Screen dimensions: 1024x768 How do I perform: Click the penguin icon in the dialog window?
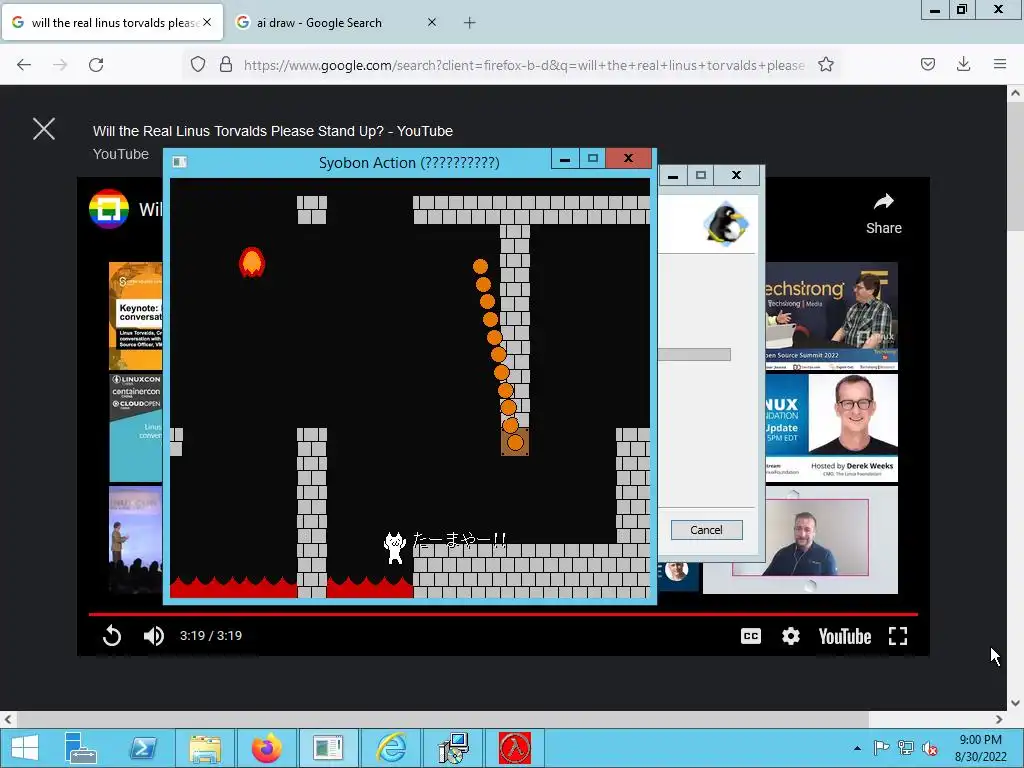pyautogui.click(x=726, y=223)
